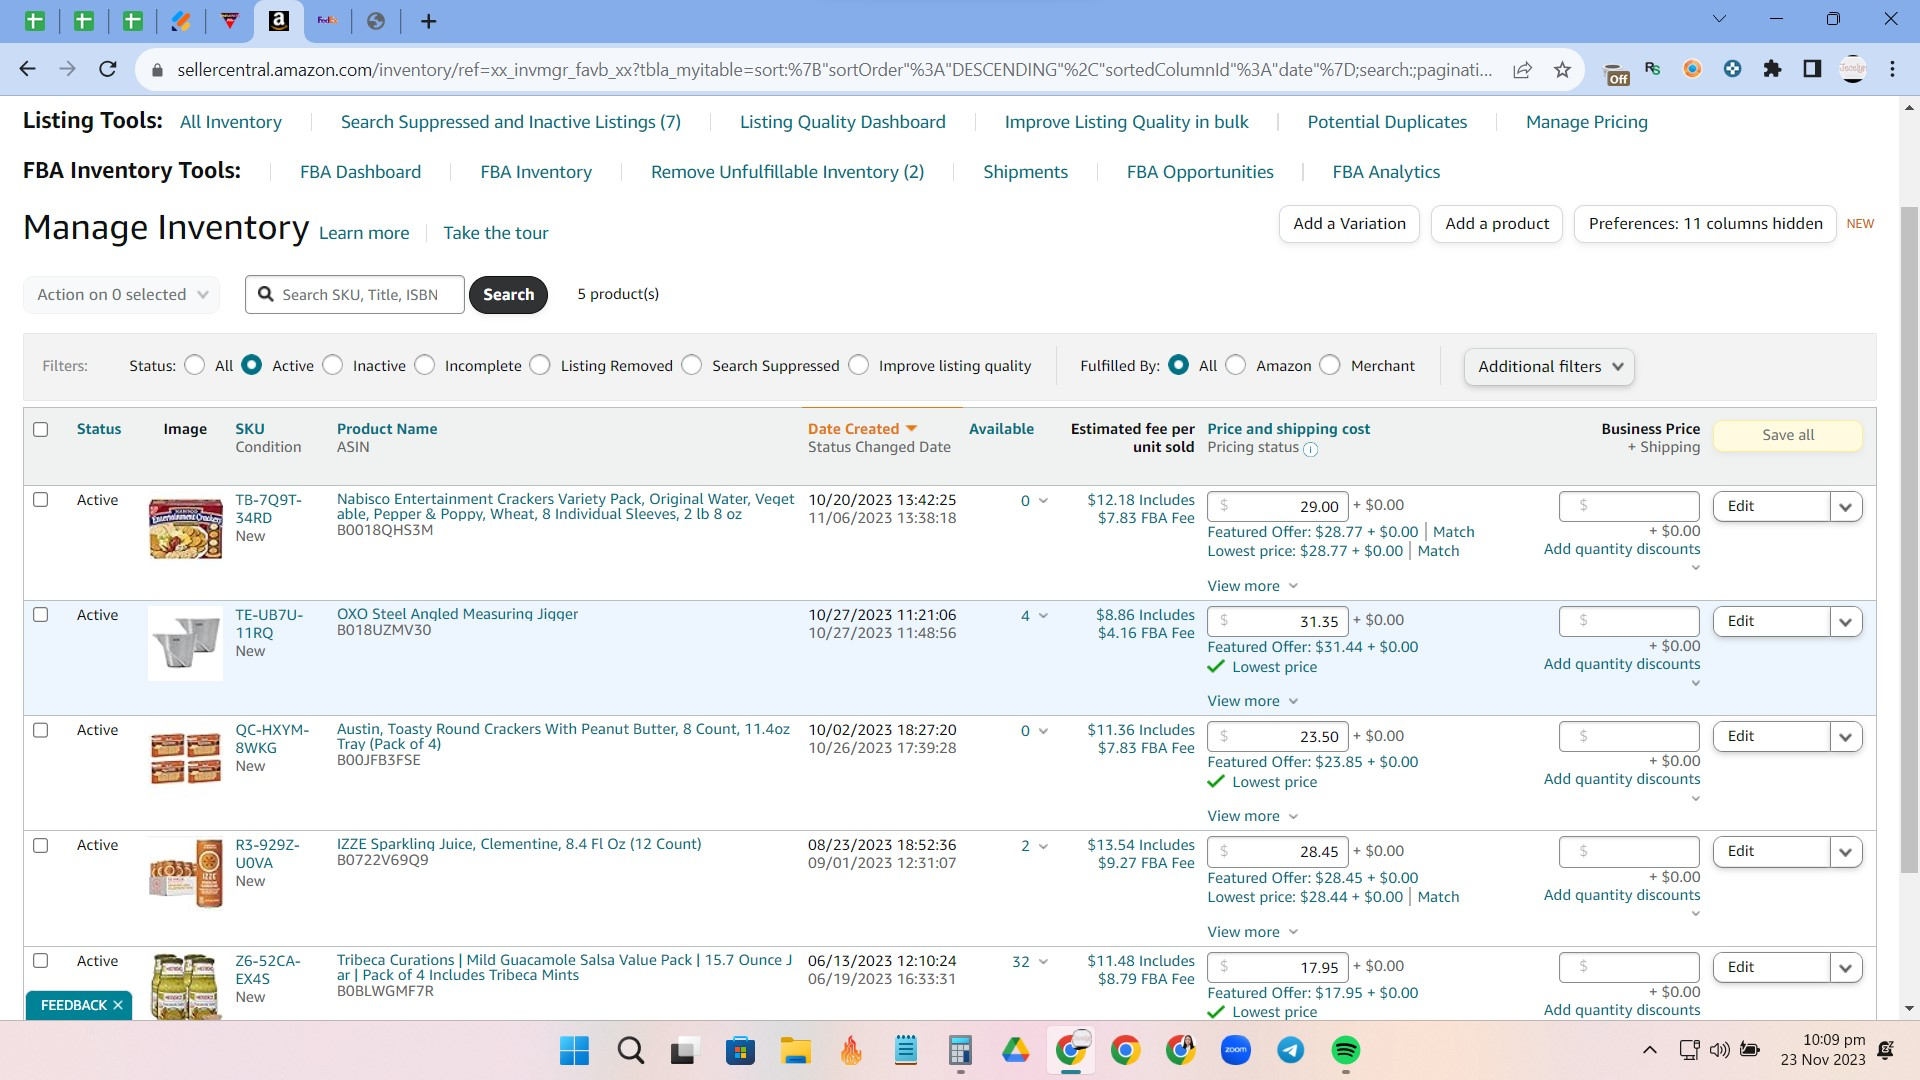This screenshot has width=1920, height=1080.
Task: Open File Explorer from the taskbar
Action: [796, 1050]
